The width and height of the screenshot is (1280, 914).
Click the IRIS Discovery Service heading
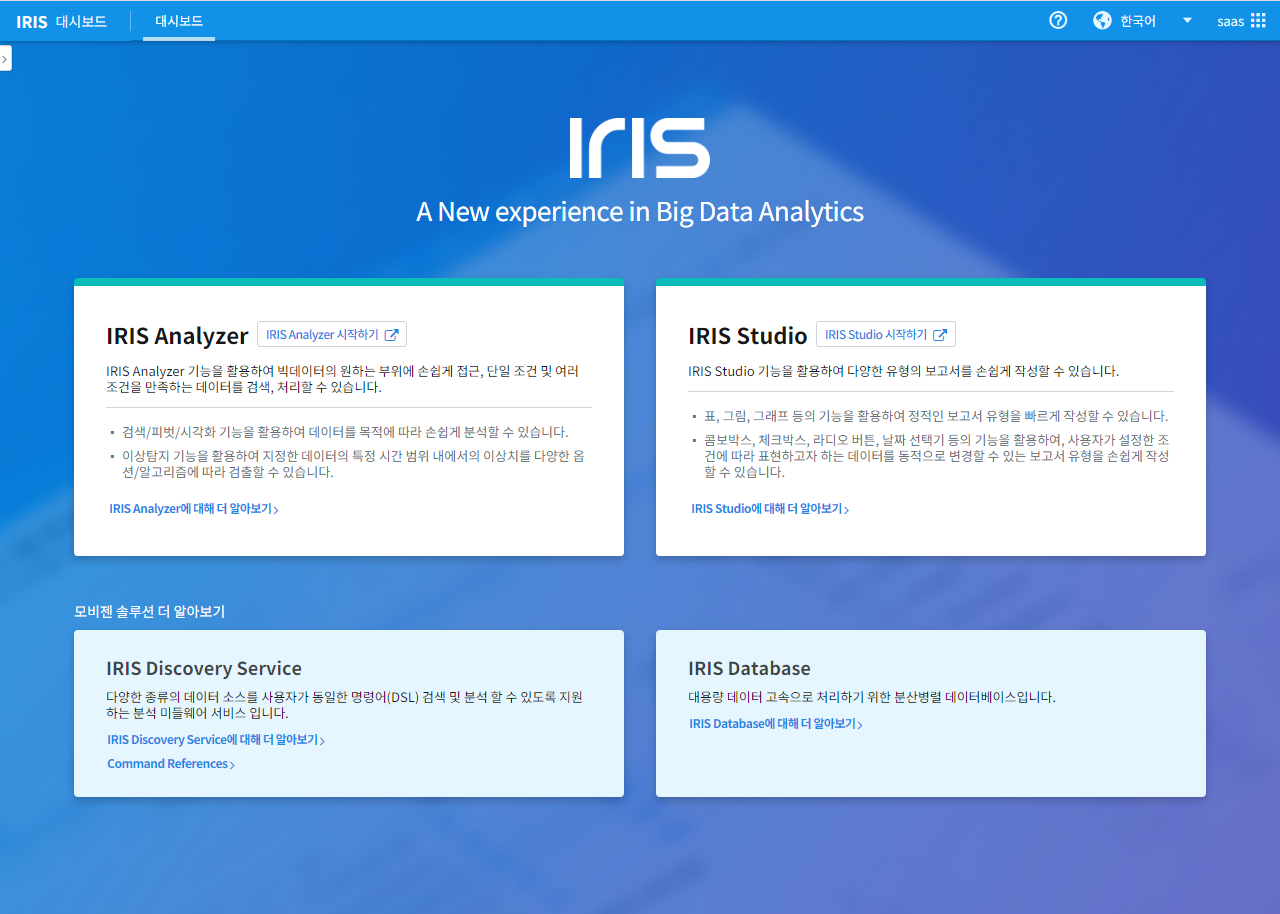tap(204, 668)
